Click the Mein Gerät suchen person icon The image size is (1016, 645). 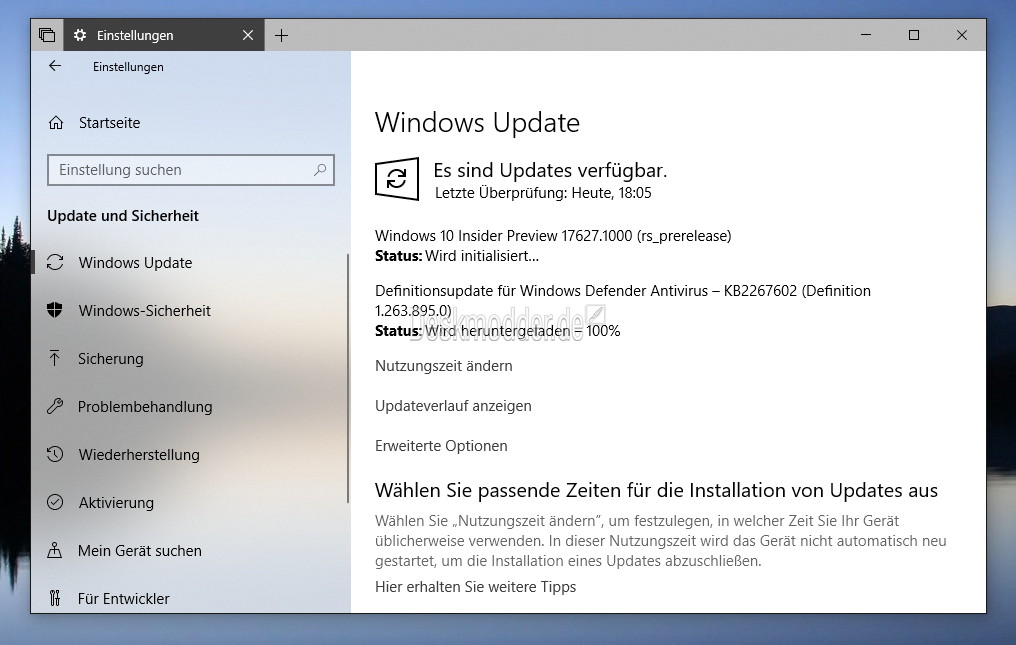click(55, 550)
